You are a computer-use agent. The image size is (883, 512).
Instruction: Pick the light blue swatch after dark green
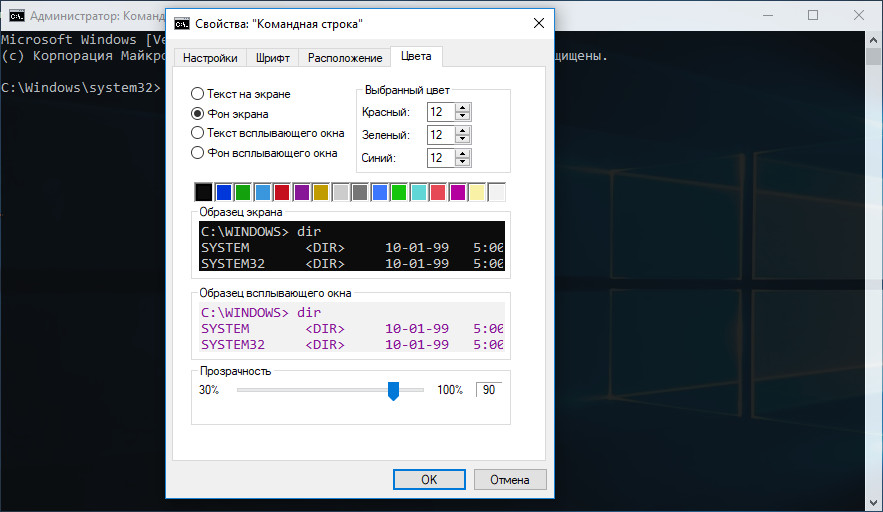(262, 192)
